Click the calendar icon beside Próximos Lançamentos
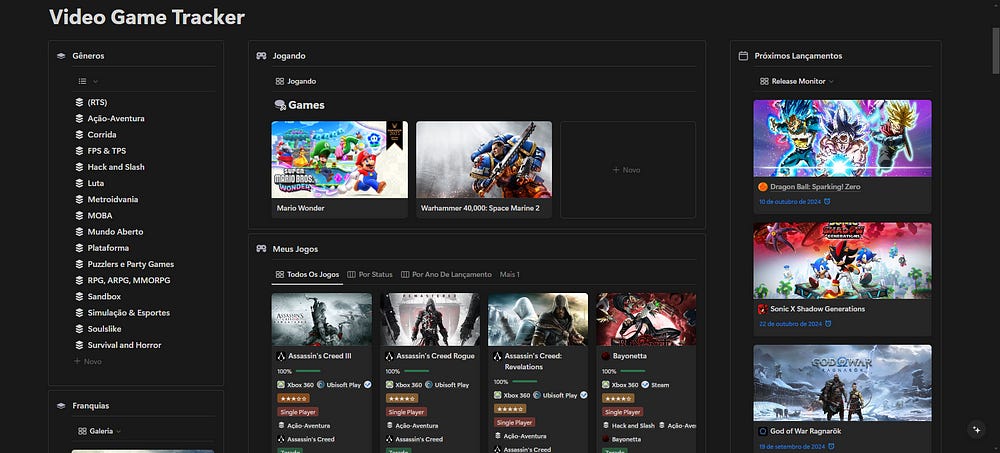This screenshot has width=1000, height=453. pyautogui.click(x=743, y=56)
